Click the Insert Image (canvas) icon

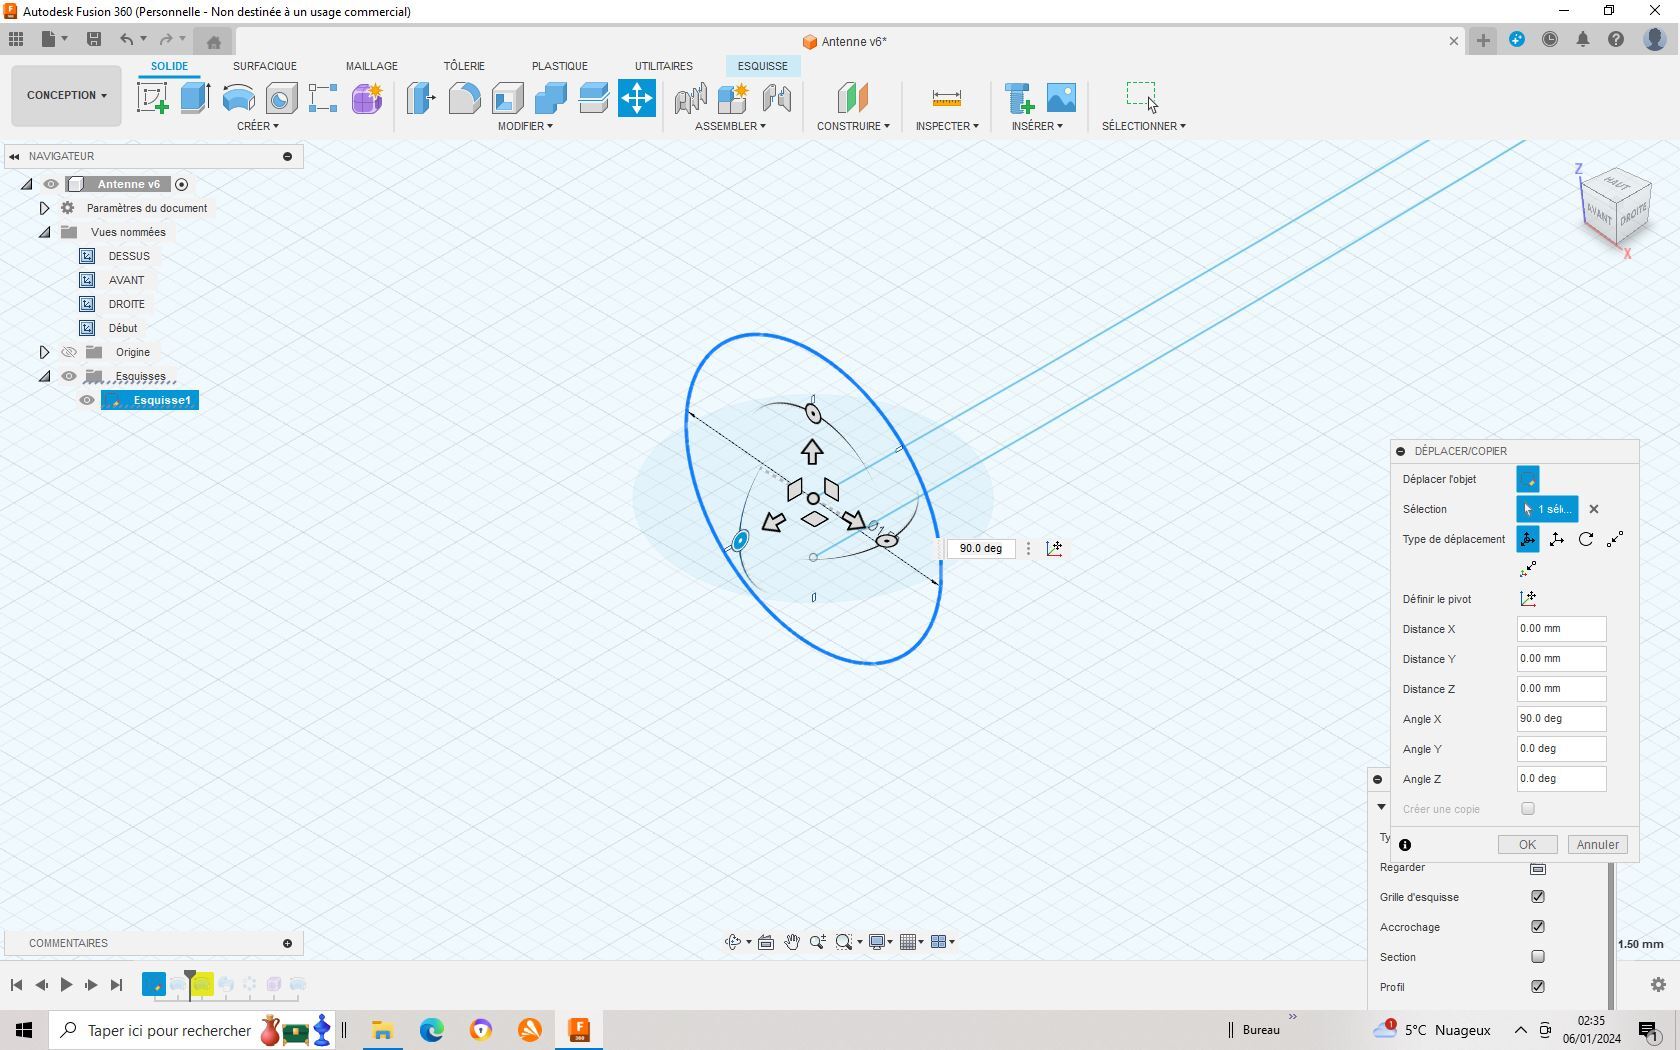point(1061,98)
